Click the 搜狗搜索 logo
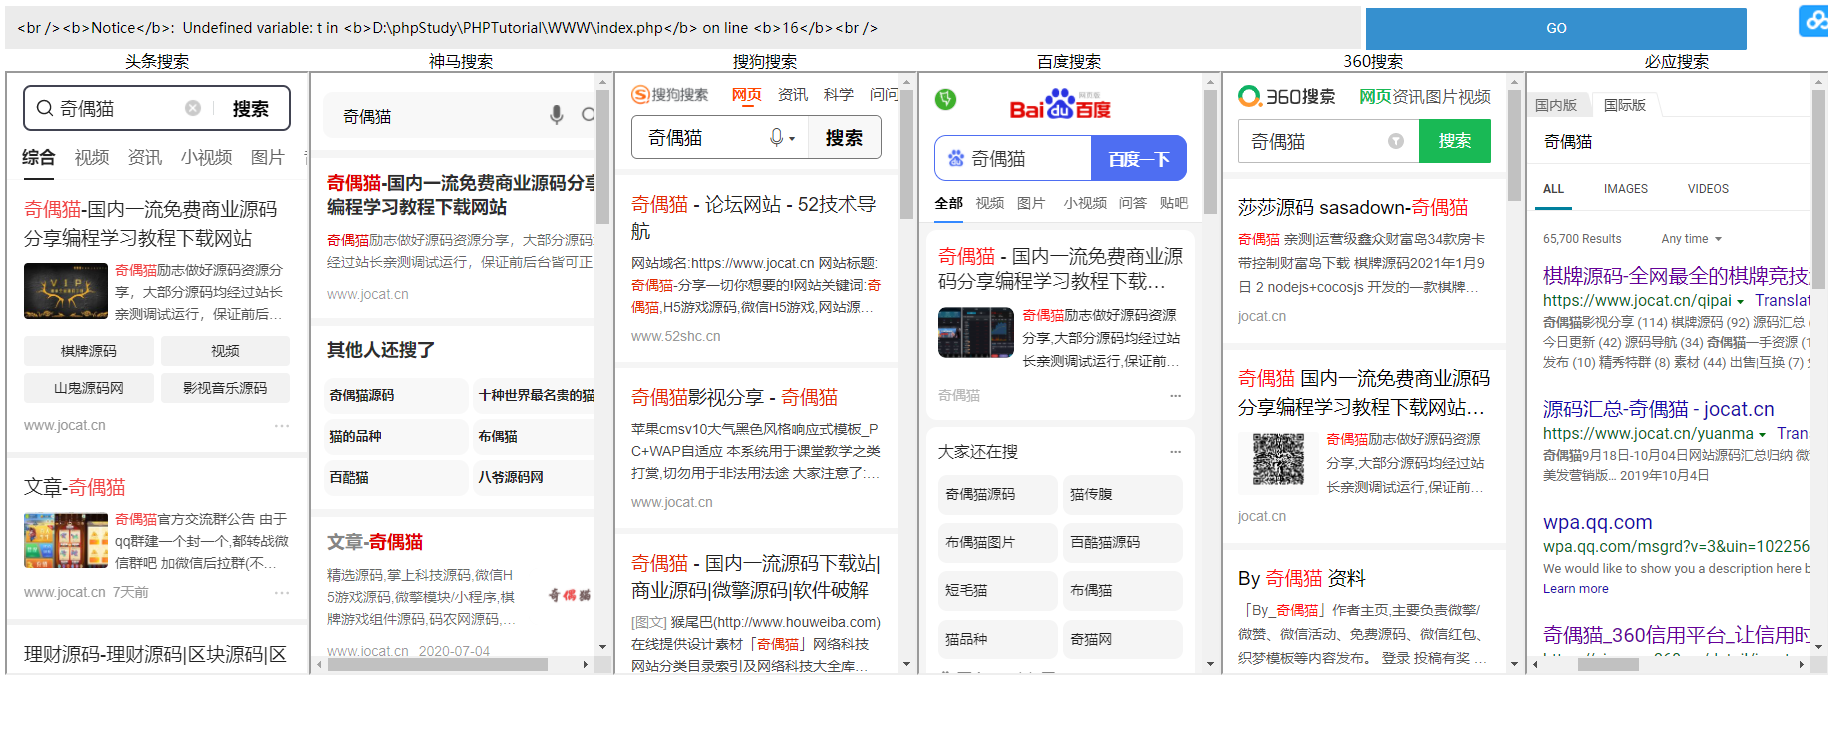The image size is (1828, 751). click(x=670, y=95)
